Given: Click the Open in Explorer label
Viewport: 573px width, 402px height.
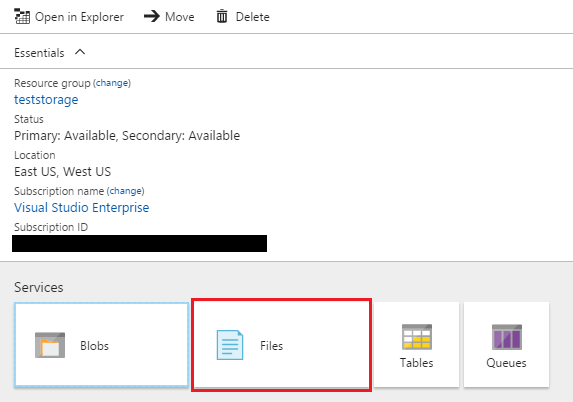Looking at the screenshot, I should coord(79,17).
